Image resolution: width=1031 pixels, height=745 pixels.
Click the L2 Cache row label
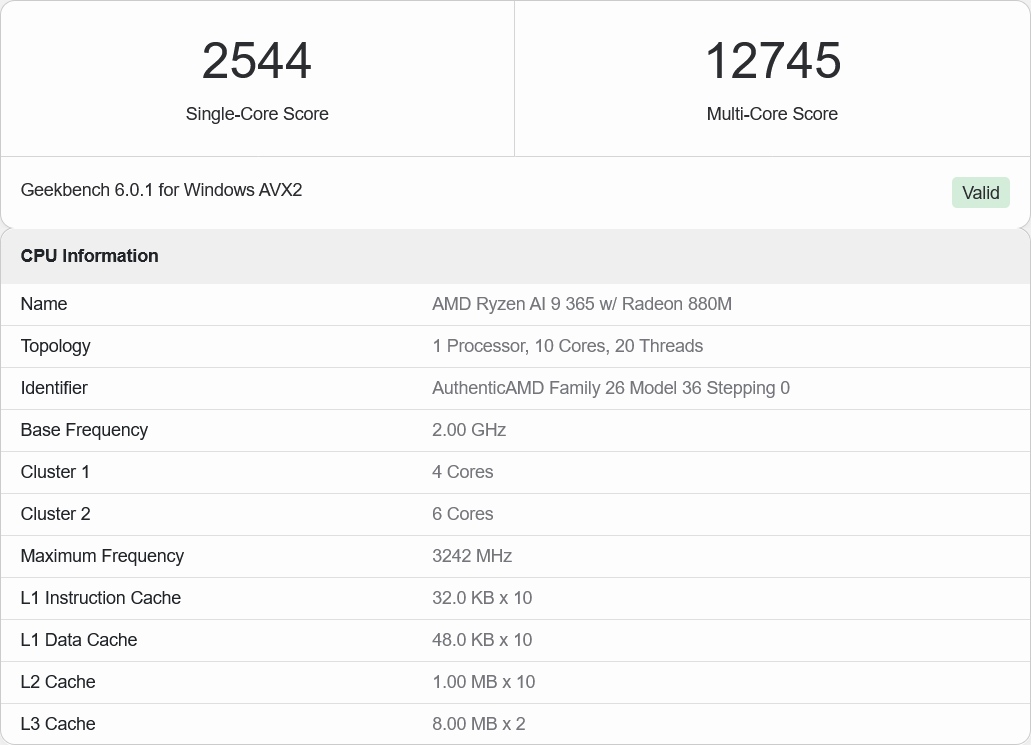[58, 682]
